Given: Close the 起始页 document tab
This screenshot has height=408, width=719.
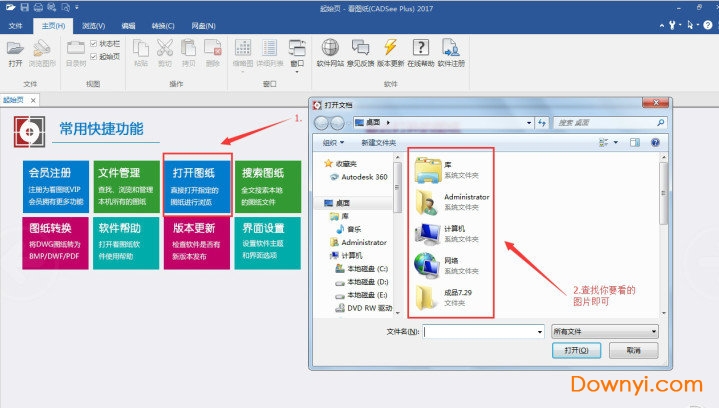Looking at the screenshot, I should 33,100.
